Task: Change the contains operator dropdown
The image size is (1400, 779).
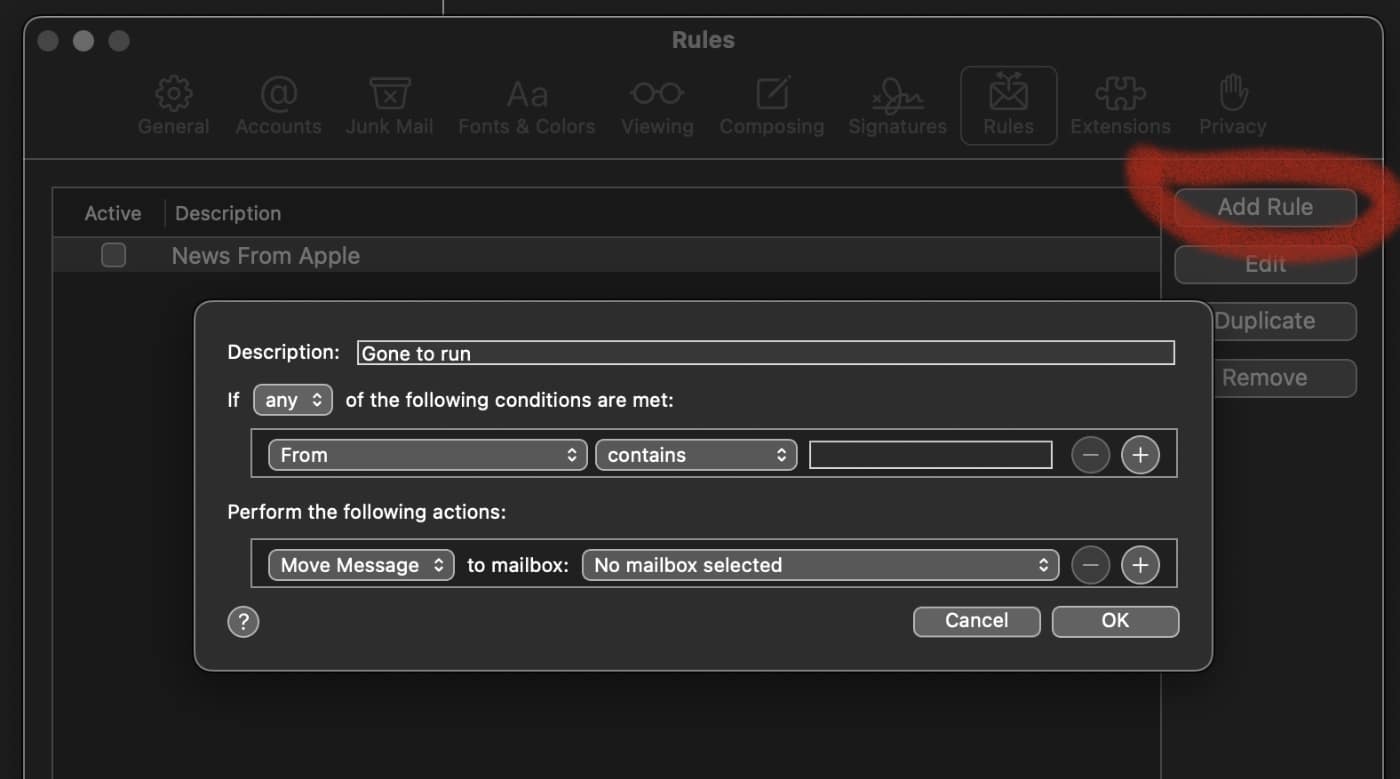Action: (x=695, y=455)
